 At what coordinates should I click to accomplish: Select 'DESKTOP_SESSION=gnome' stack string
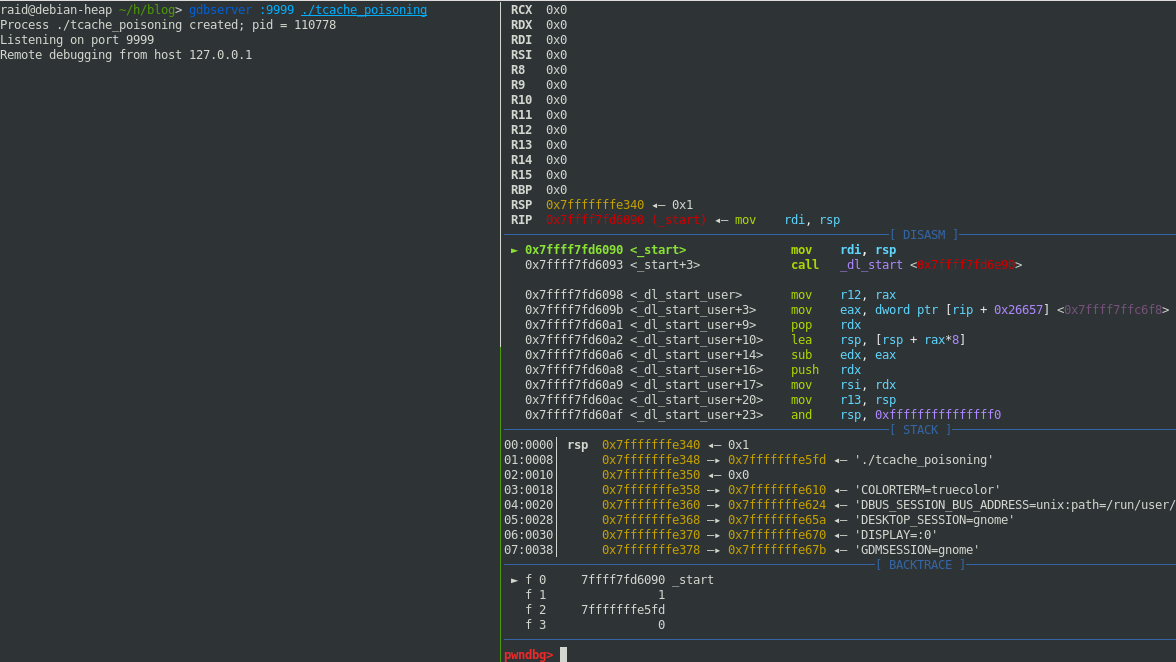click(x=934, y=520)
